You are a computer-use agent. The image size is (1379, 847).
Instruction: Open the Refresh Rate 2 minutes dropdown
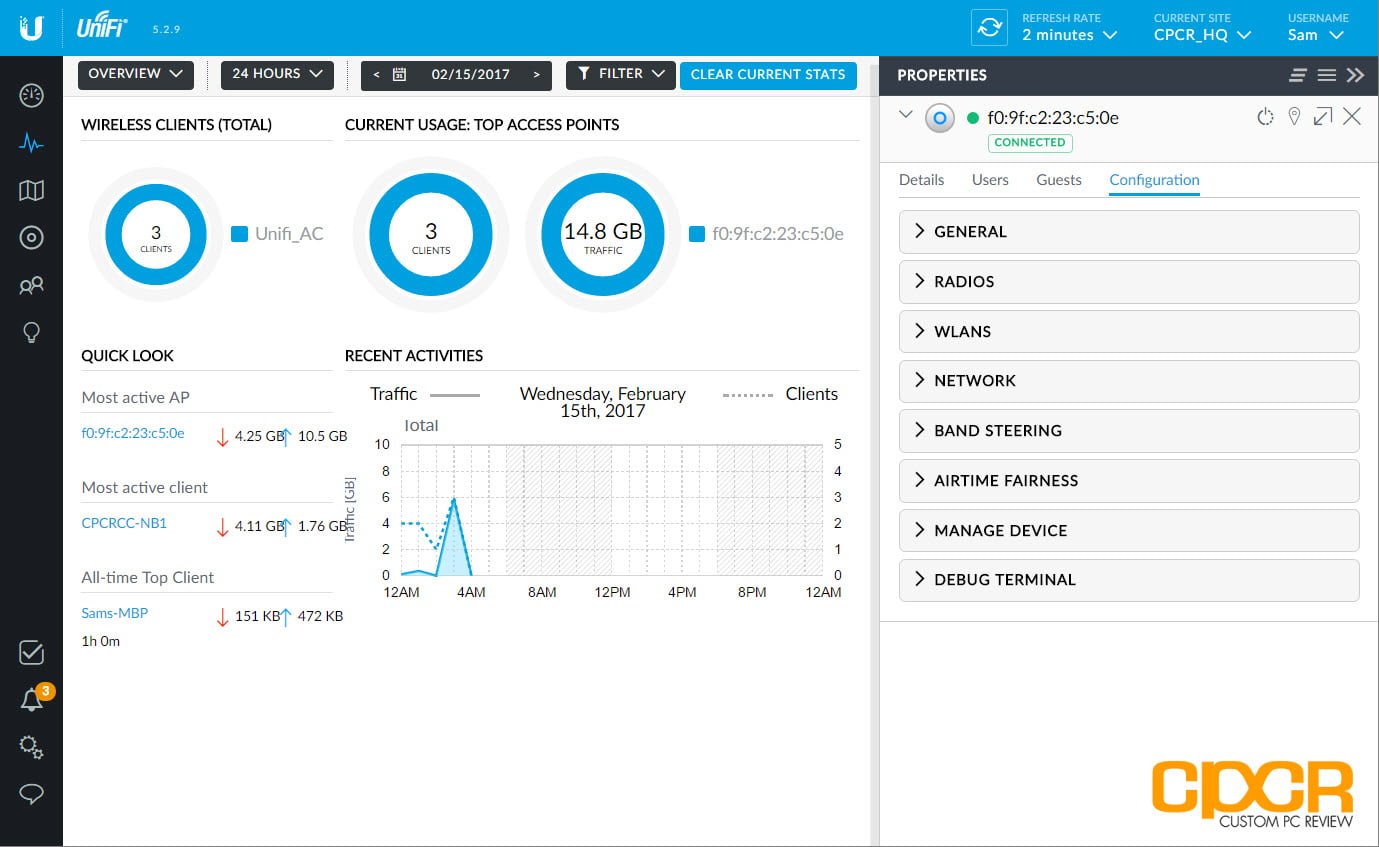(x=1069, y=35)
